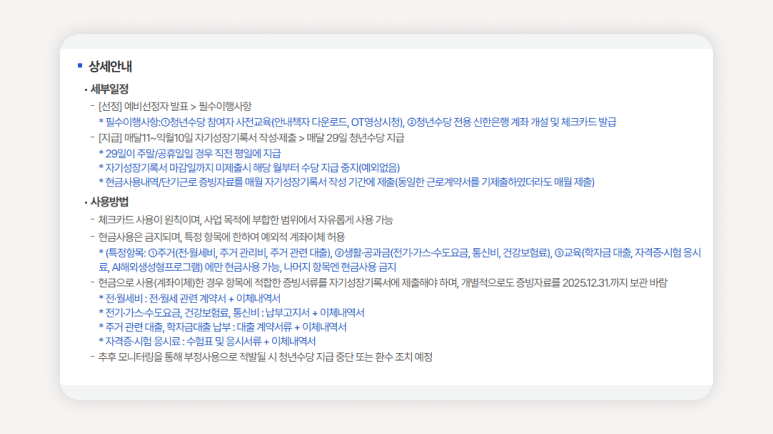Select the line '현금사용은 금지되며'
773x434 pixels.
221,237
